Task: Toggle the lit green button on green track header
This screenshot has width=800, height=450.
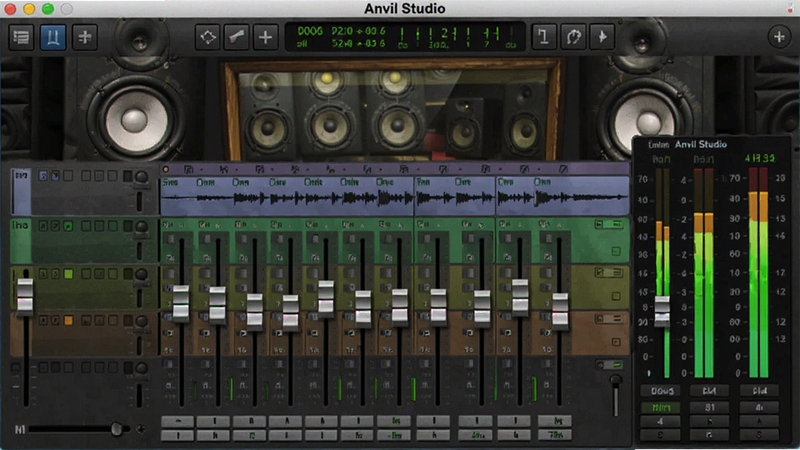Action: [x=68, y=226]
